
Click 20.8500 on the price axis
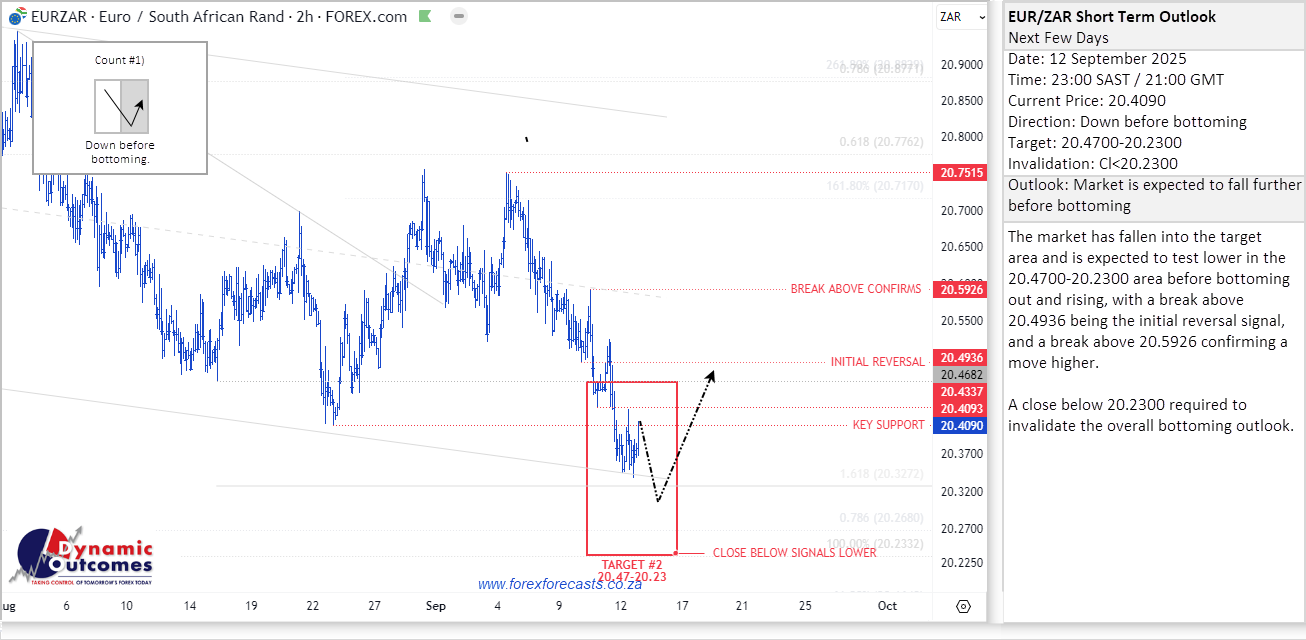pyautogui.click(x=961, y=101)
